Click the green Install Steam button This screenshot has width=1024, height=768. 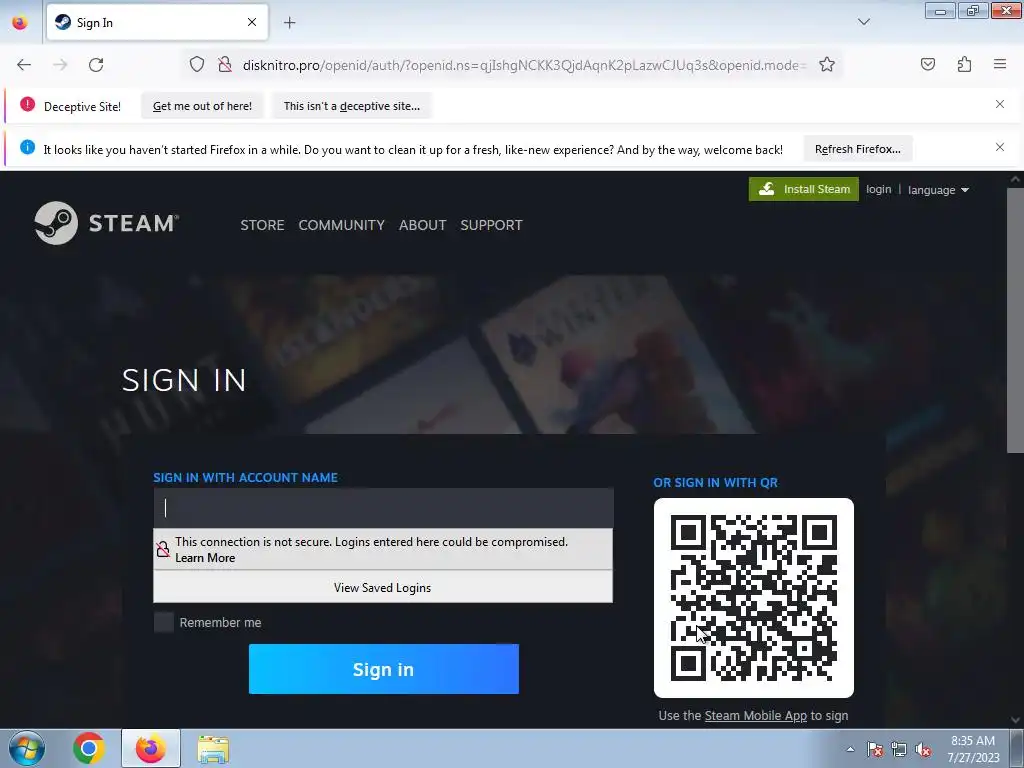(804, 189)
